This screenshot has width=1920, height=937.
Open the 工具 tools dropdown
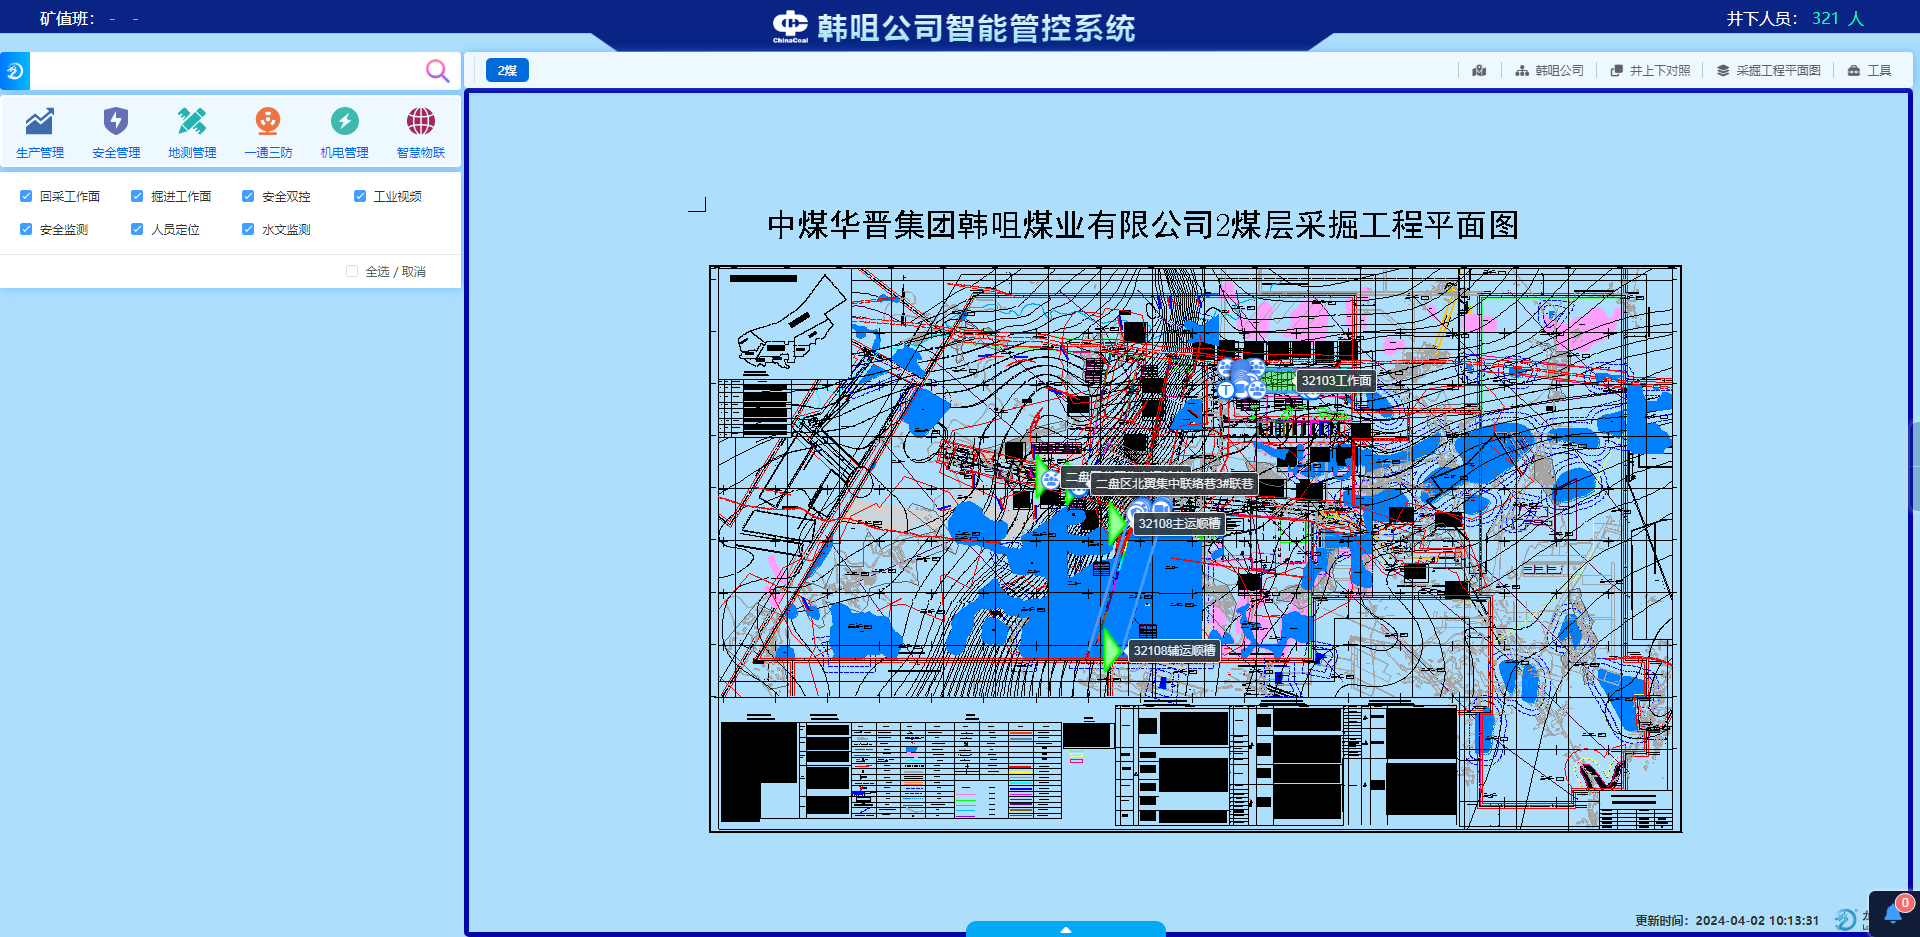(1869, 70)
